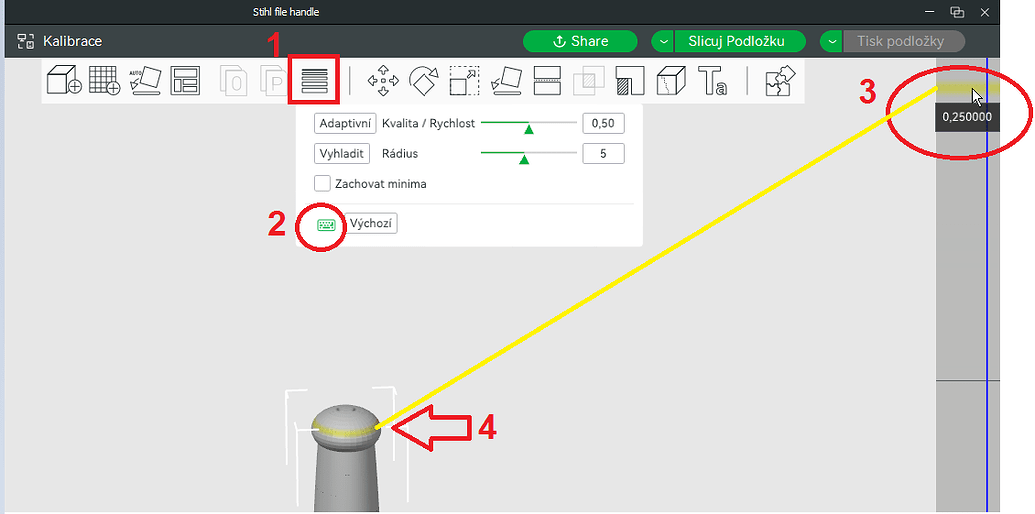
Task: Click the Adaptivní button
Action: pyautogui.click(x=345, y=123)
